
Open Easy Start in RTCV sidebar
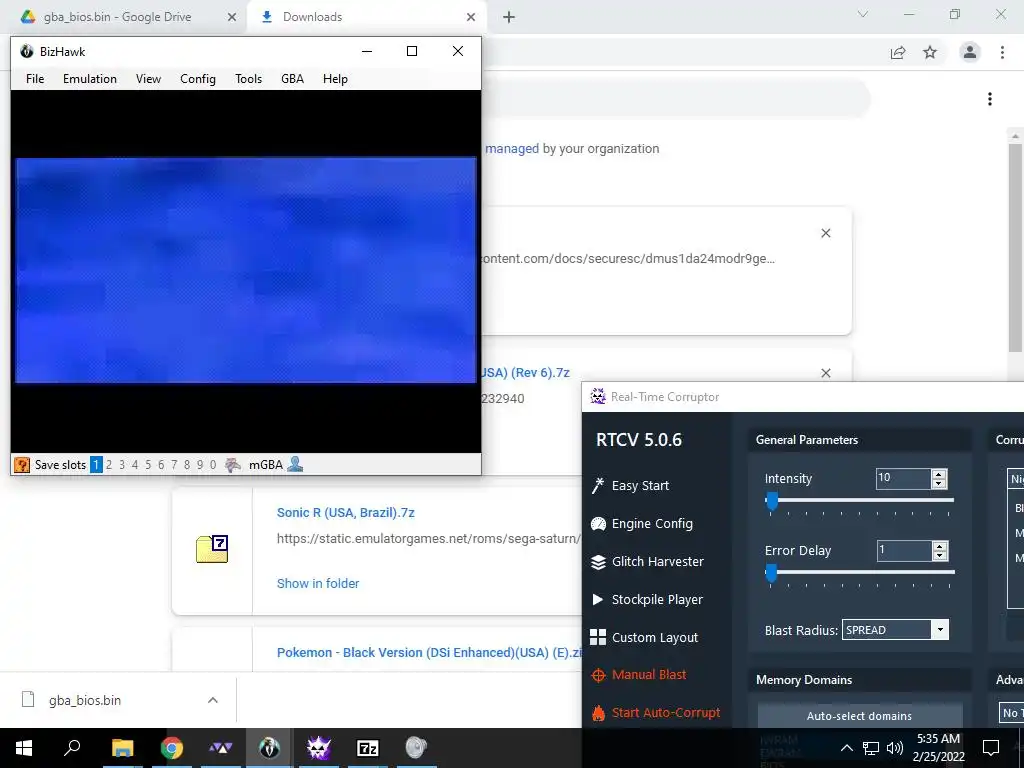click(x=630, y=485)
